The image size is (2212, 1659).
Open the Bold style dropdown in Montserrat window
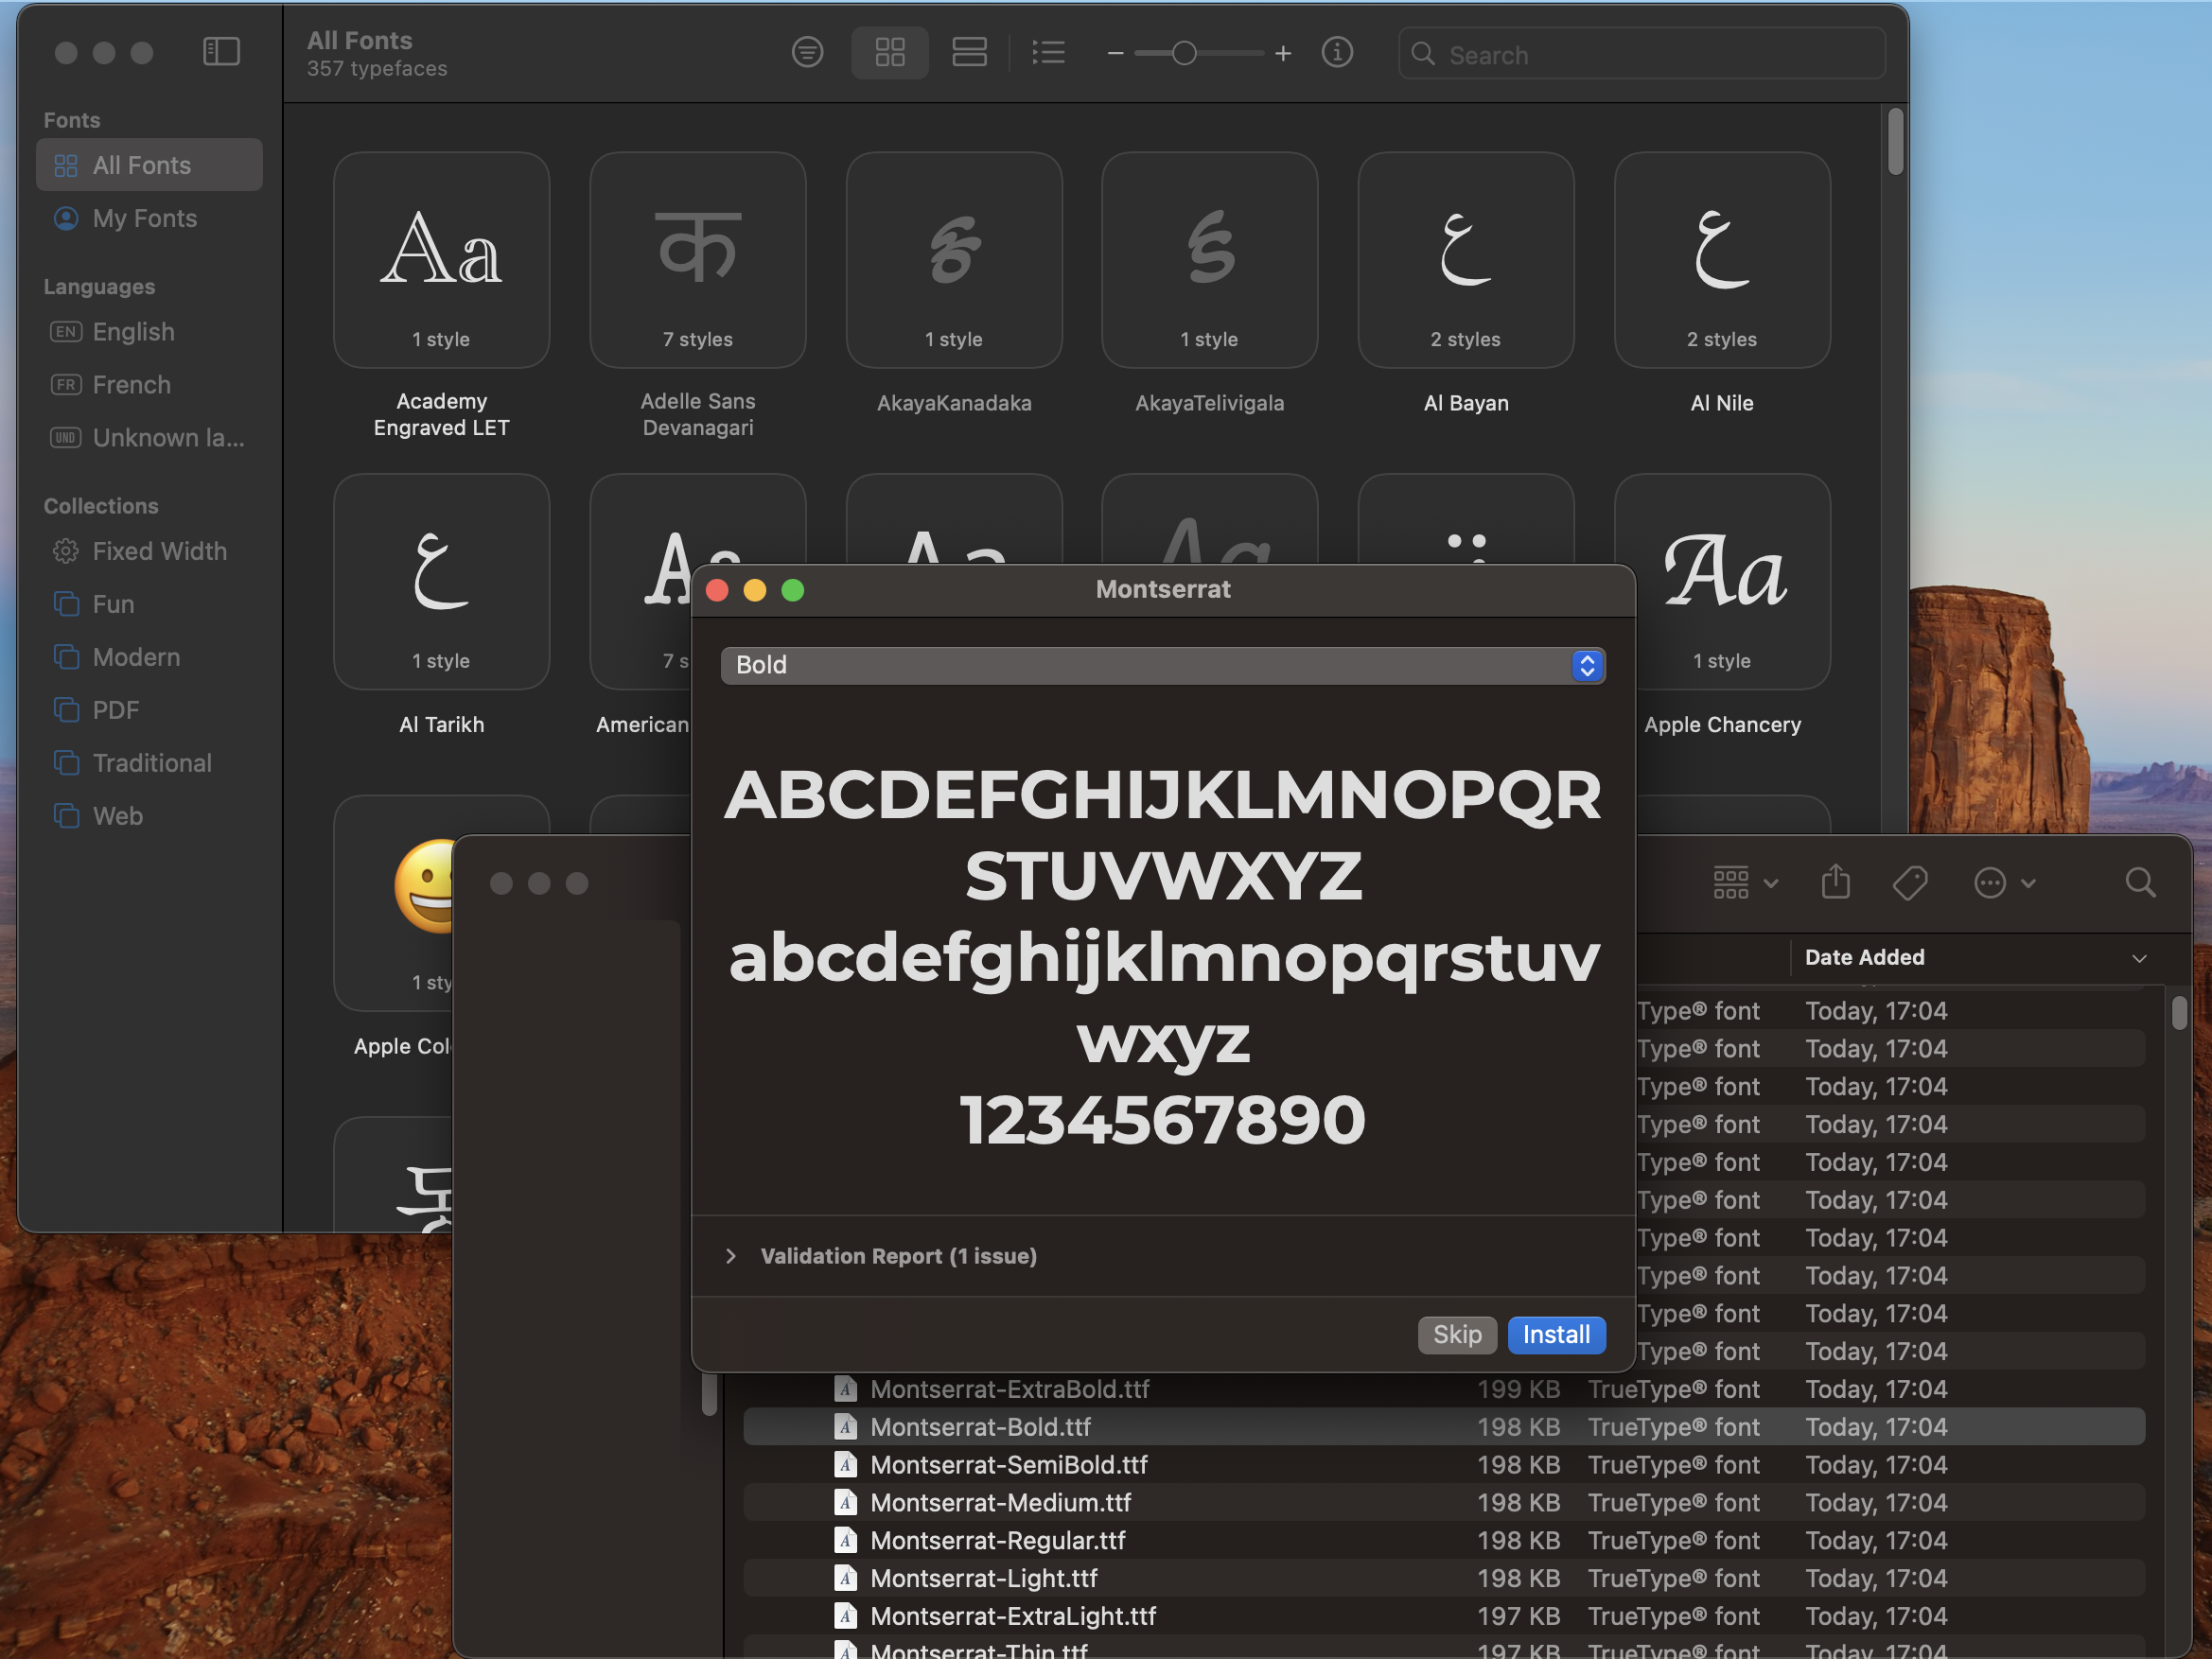(1163, 665)
